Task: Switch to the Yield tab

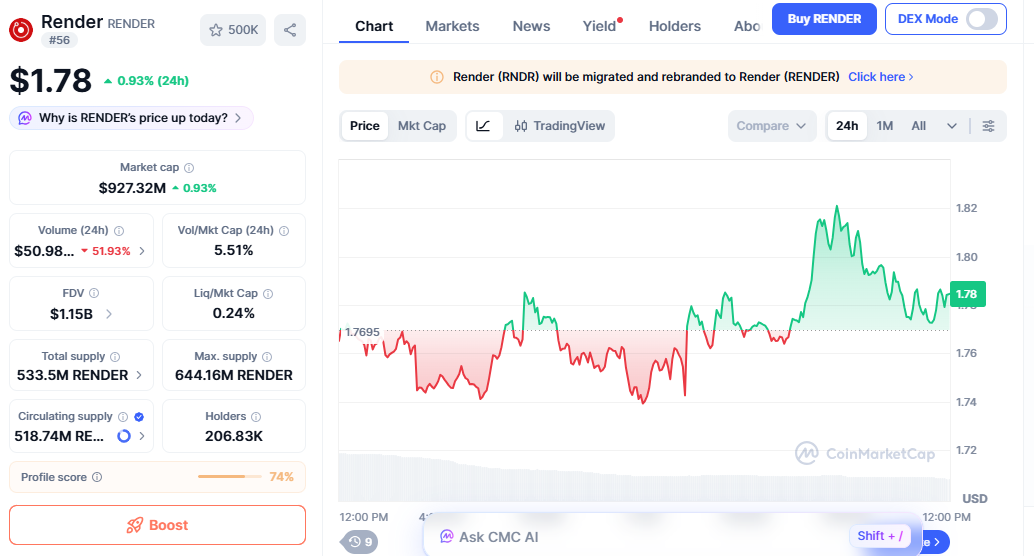Action: [x=599, y=26]
